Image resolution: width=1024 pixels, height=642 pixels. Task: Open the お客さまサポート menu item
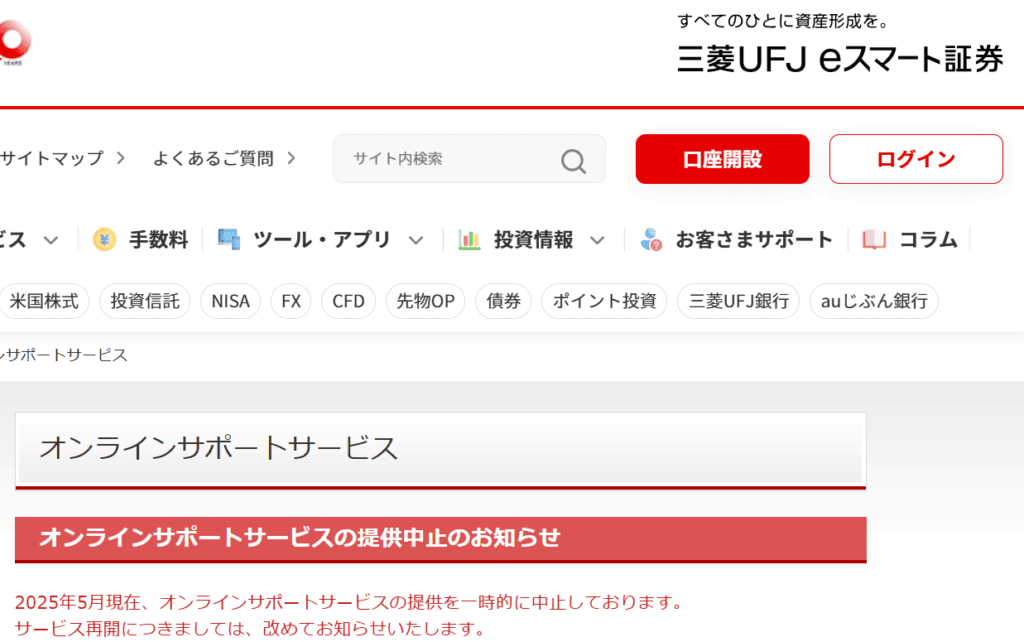[753, 240]
